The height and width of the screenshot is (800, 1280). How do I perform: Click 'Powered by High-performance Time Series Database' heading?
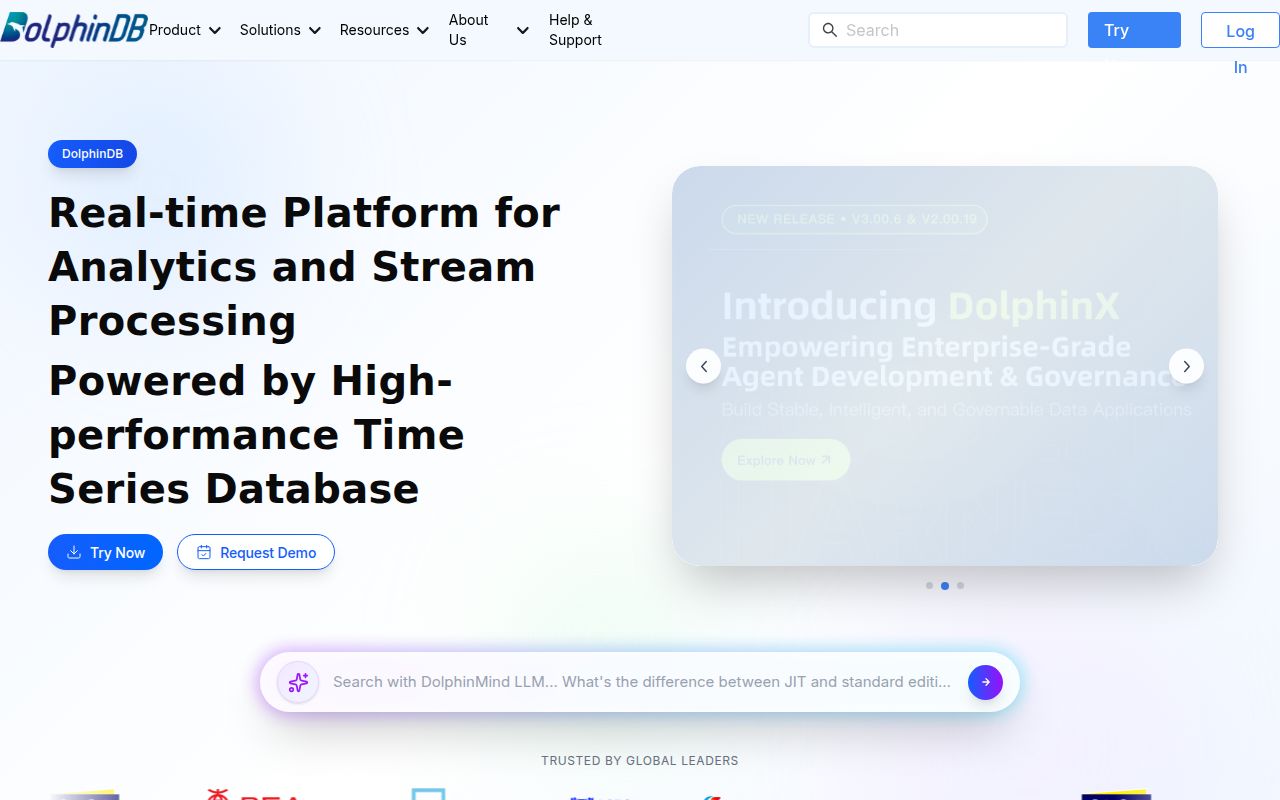[257, 435]
